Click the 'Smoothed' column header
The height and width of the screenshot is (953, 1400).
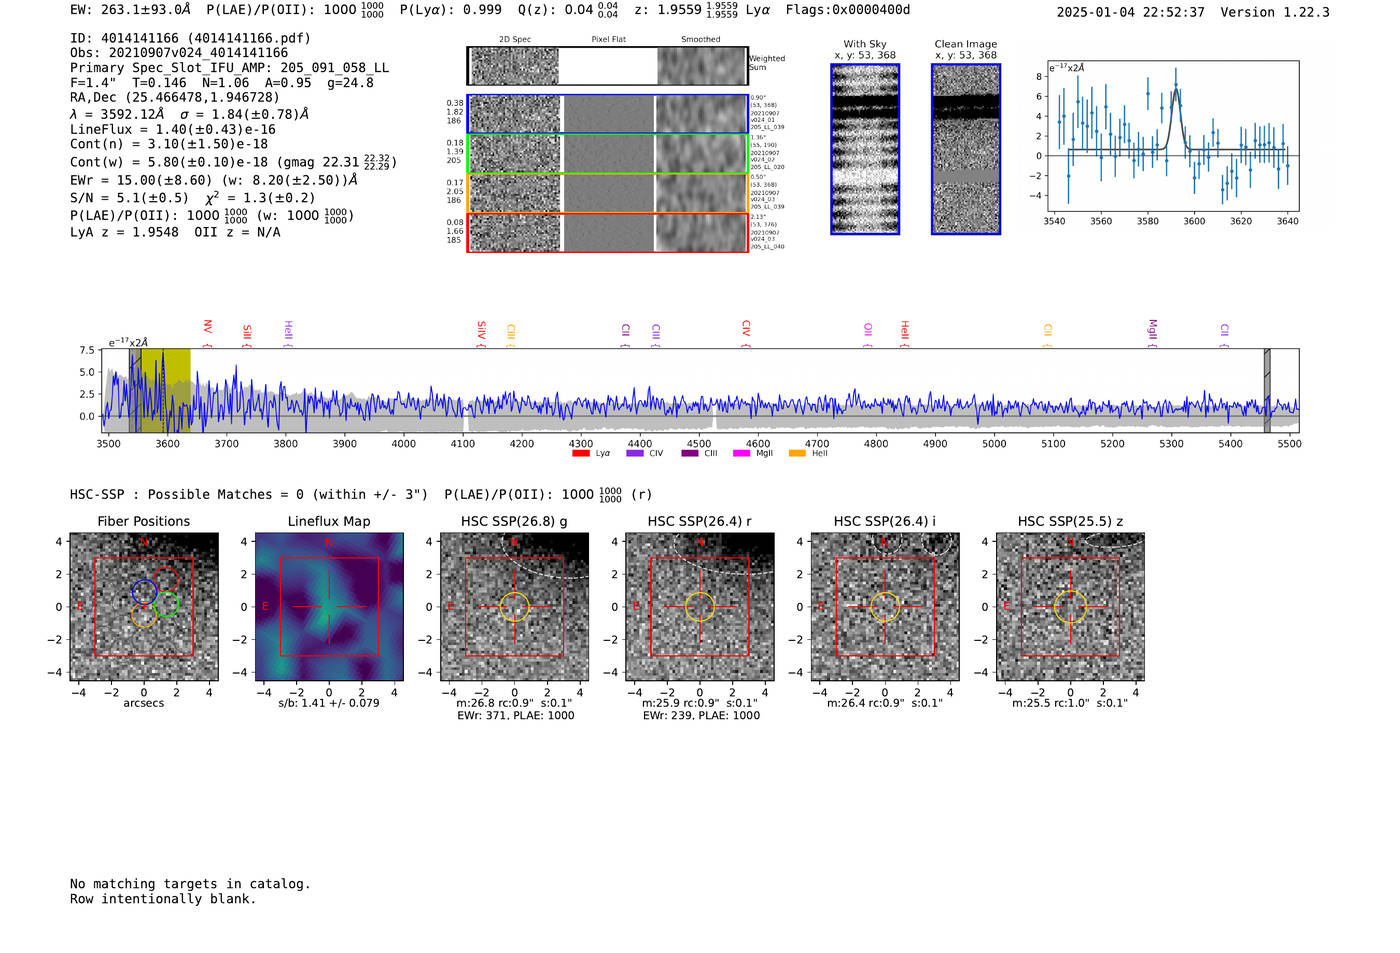tap(701, 40)
